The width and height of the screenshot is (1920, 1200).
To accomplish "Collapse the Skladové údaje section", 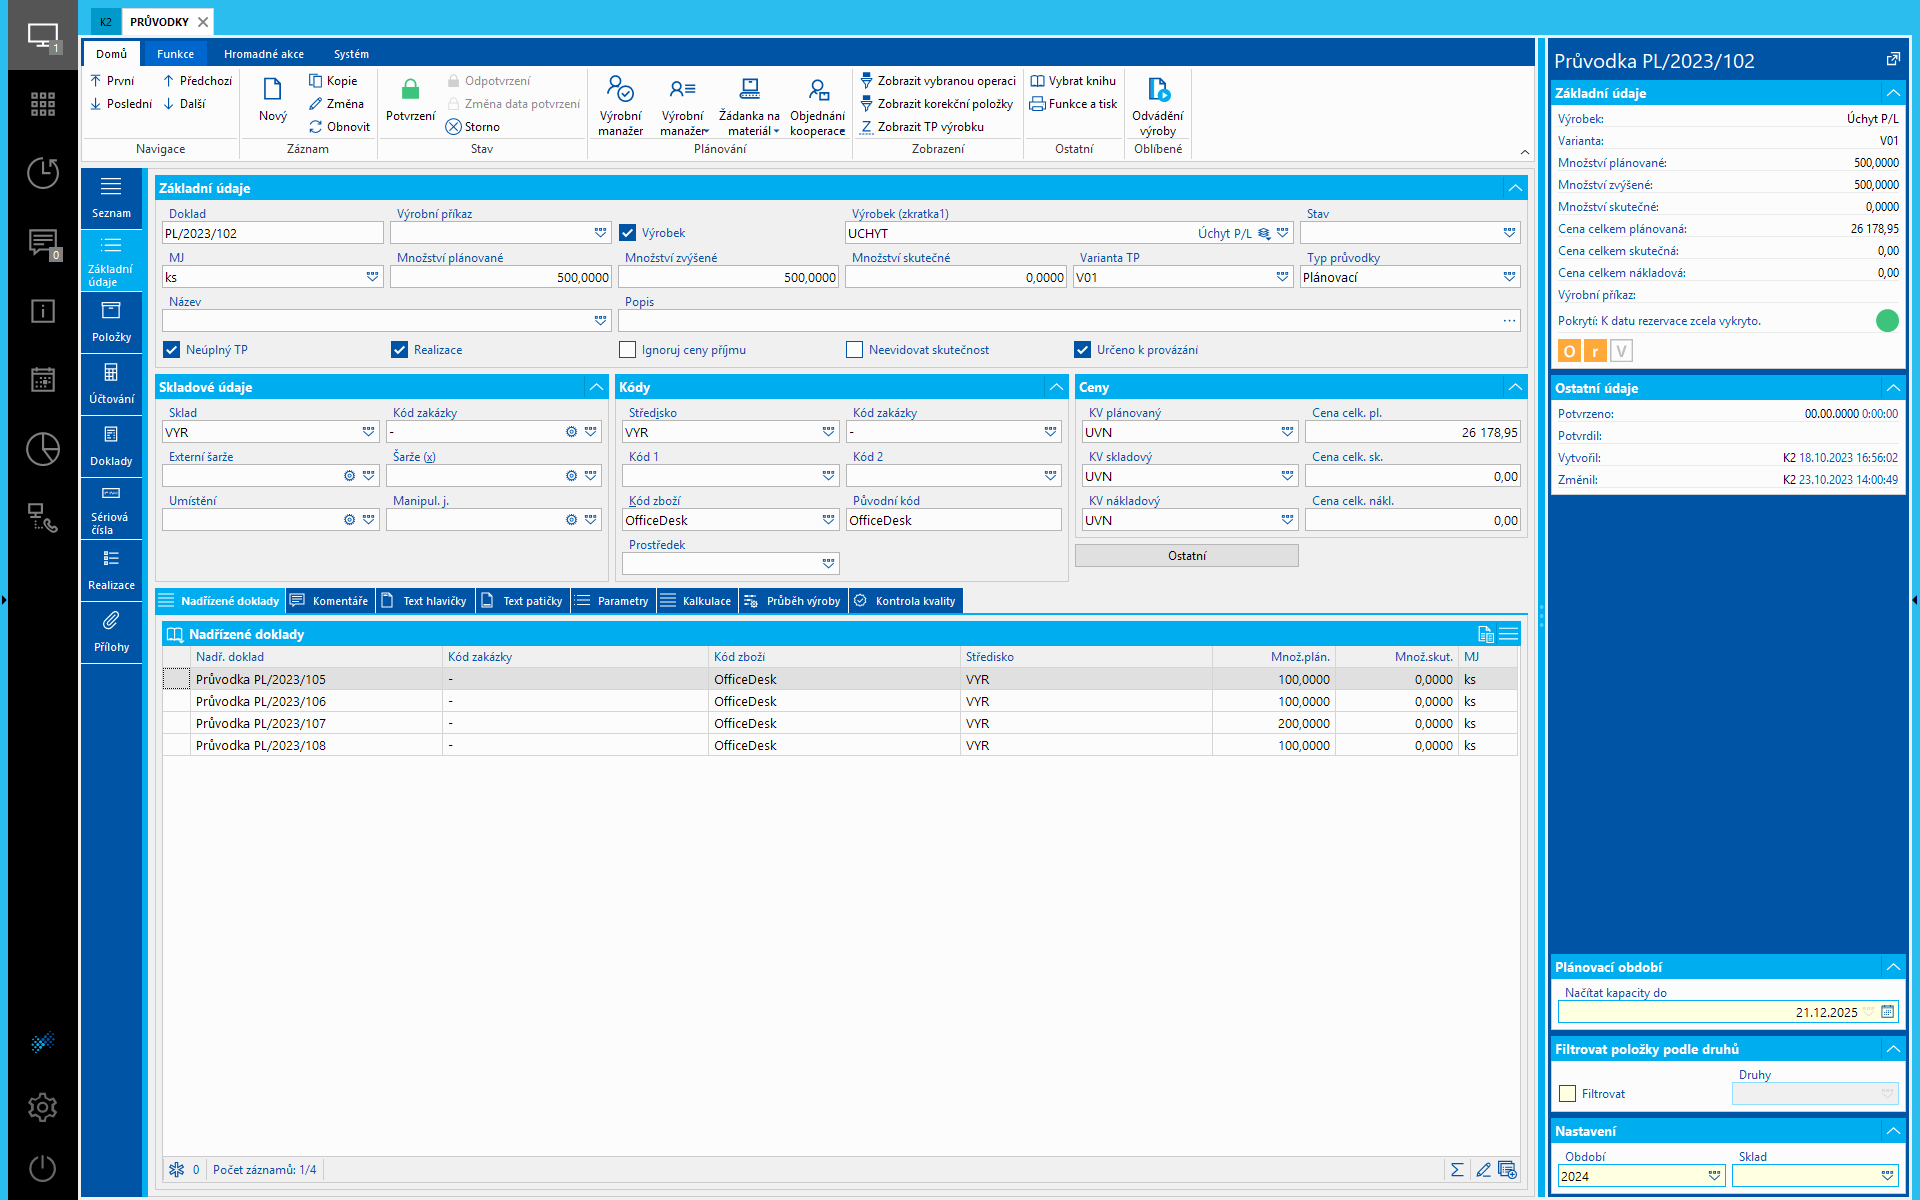I will (x=596, y=387).
